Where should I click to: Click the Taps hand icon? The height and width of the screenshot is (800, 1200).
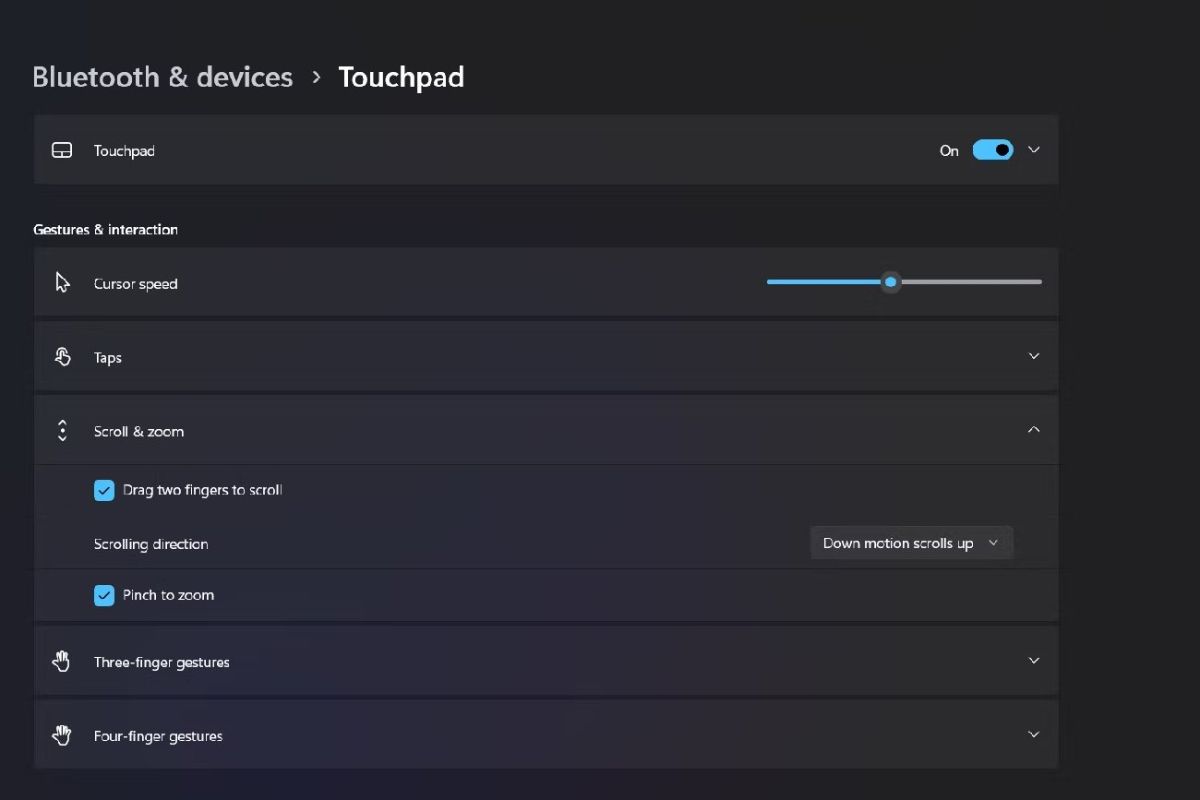tap(62, 357)
